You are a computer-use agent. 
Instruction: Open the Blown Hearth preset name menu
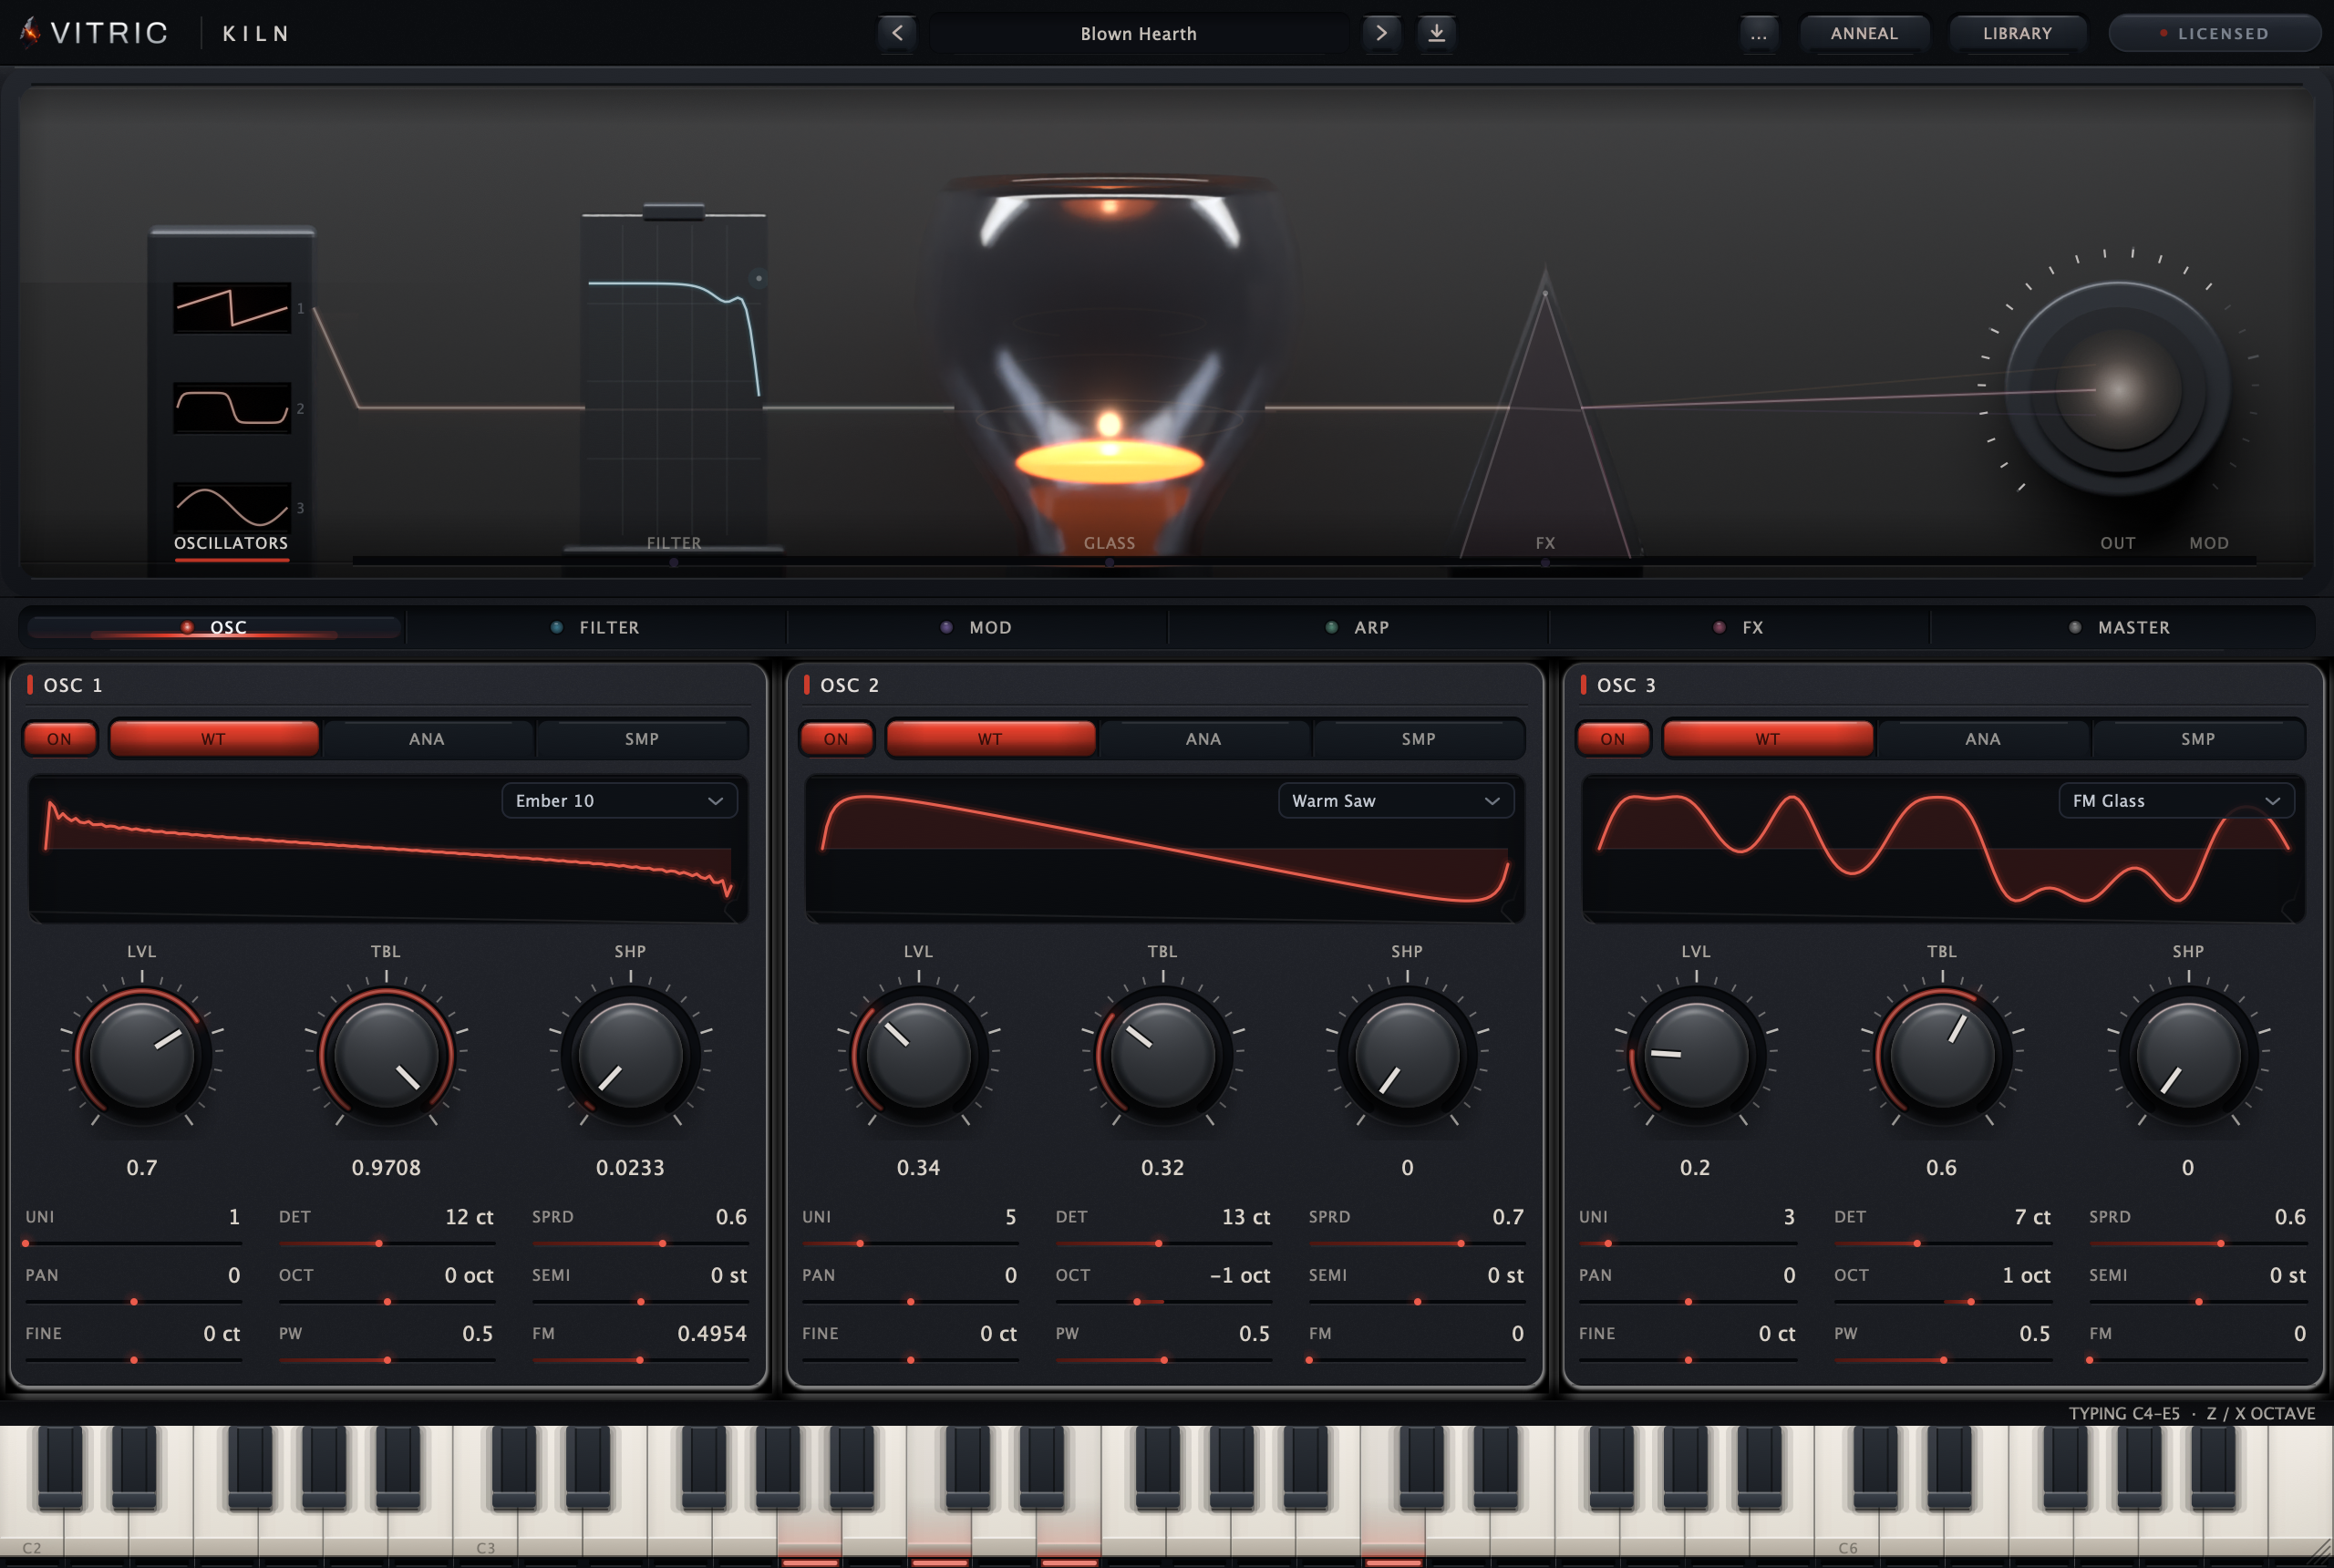[x=1138, y=33]
